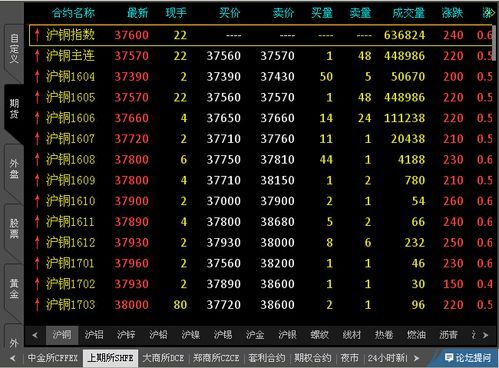Sort by 现手 column header
This screenshot has width=499, height=368.
[176, 13]
